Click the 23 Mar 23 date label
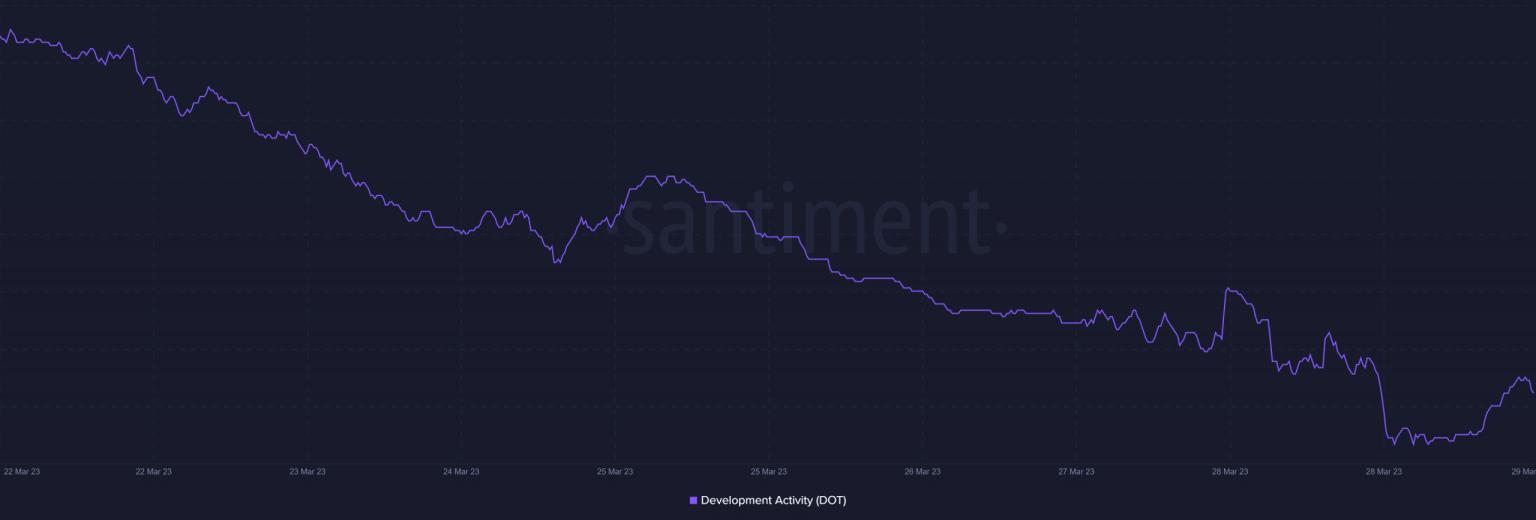The height and width of the screenshot is (520, 1536). pos(307,471)
